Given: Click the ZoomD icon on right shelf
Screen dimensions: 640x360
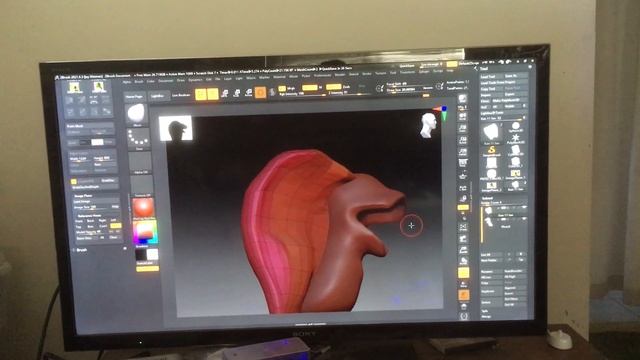Looking at the screenshot, I should coord(463,250).
